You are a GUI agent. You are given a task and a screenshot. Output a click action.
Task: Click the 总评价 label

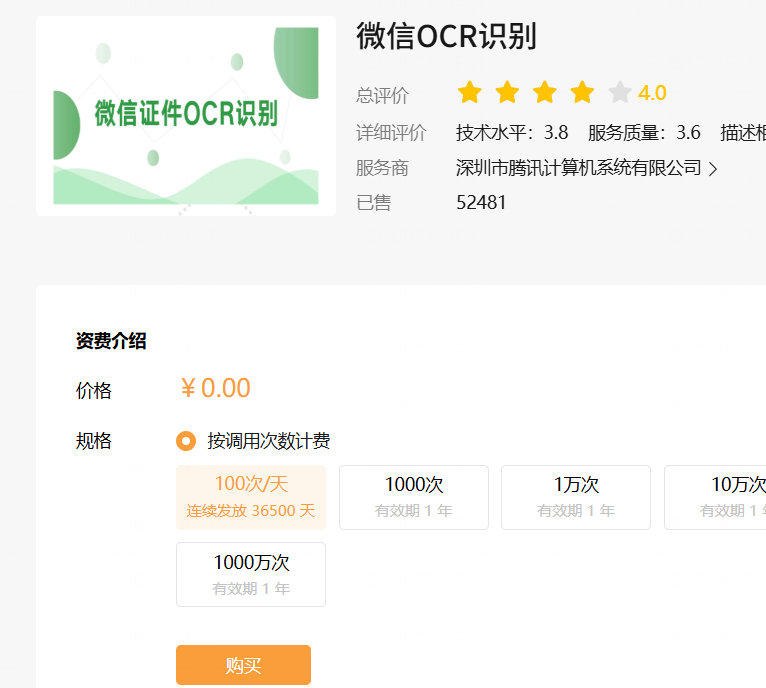click(382, 95)
